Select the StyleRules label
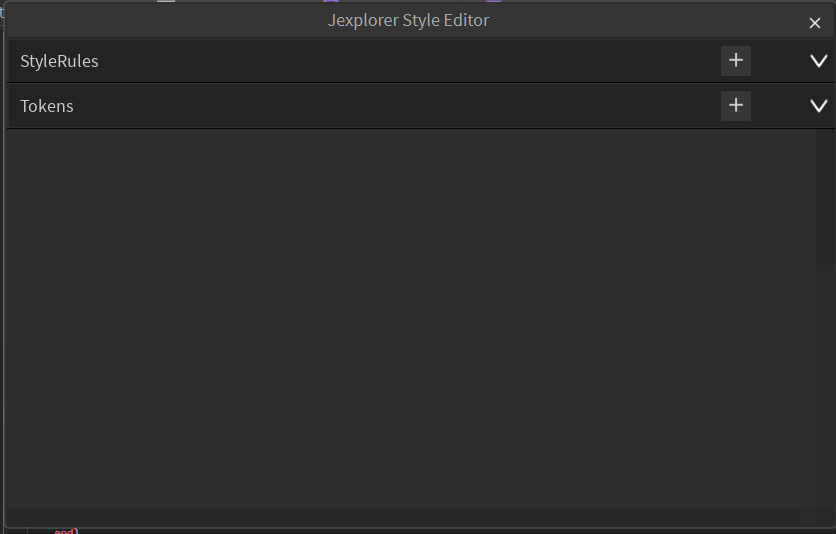This screenshot has height=534, width=836. [59, 61]
